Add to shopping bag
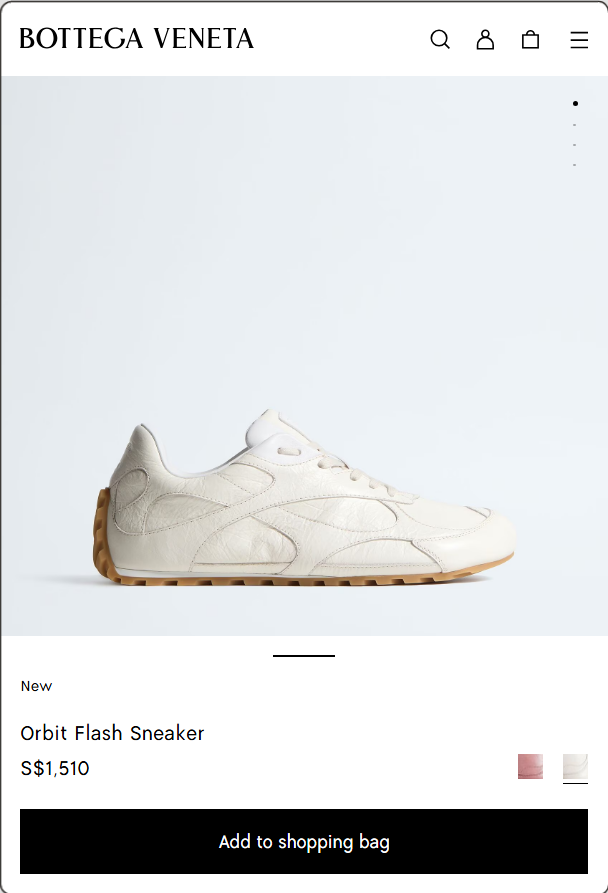The width and height of the screenshot is (608, 893). (304, 841)
